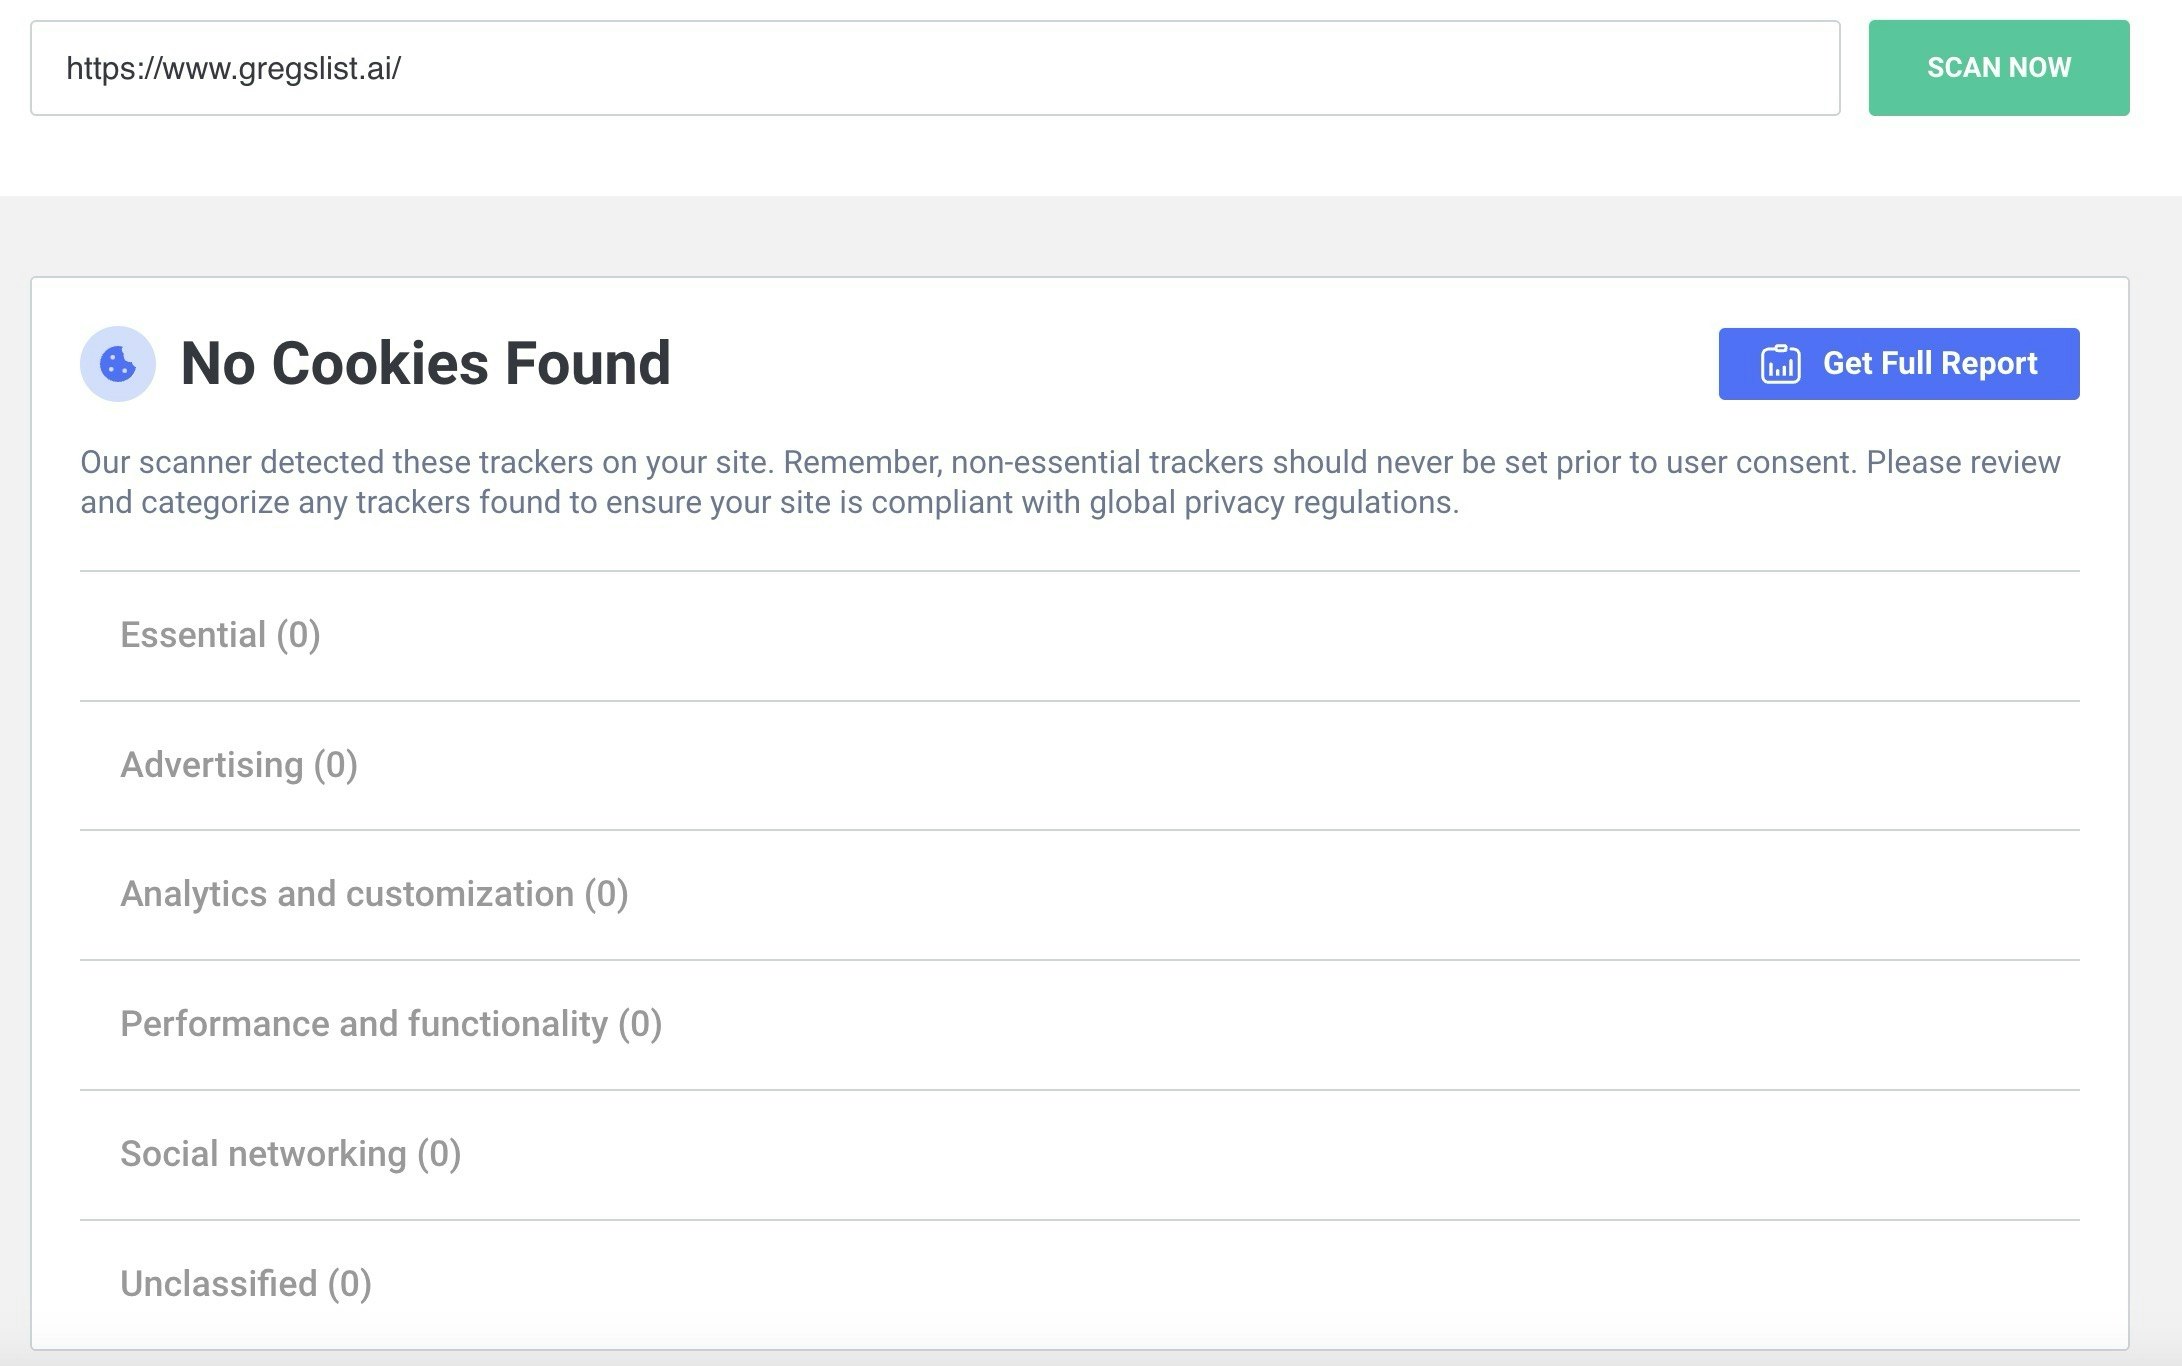
Task: Click the report chart icon in the Get Full Report button
Action: tap(1780, 364)
